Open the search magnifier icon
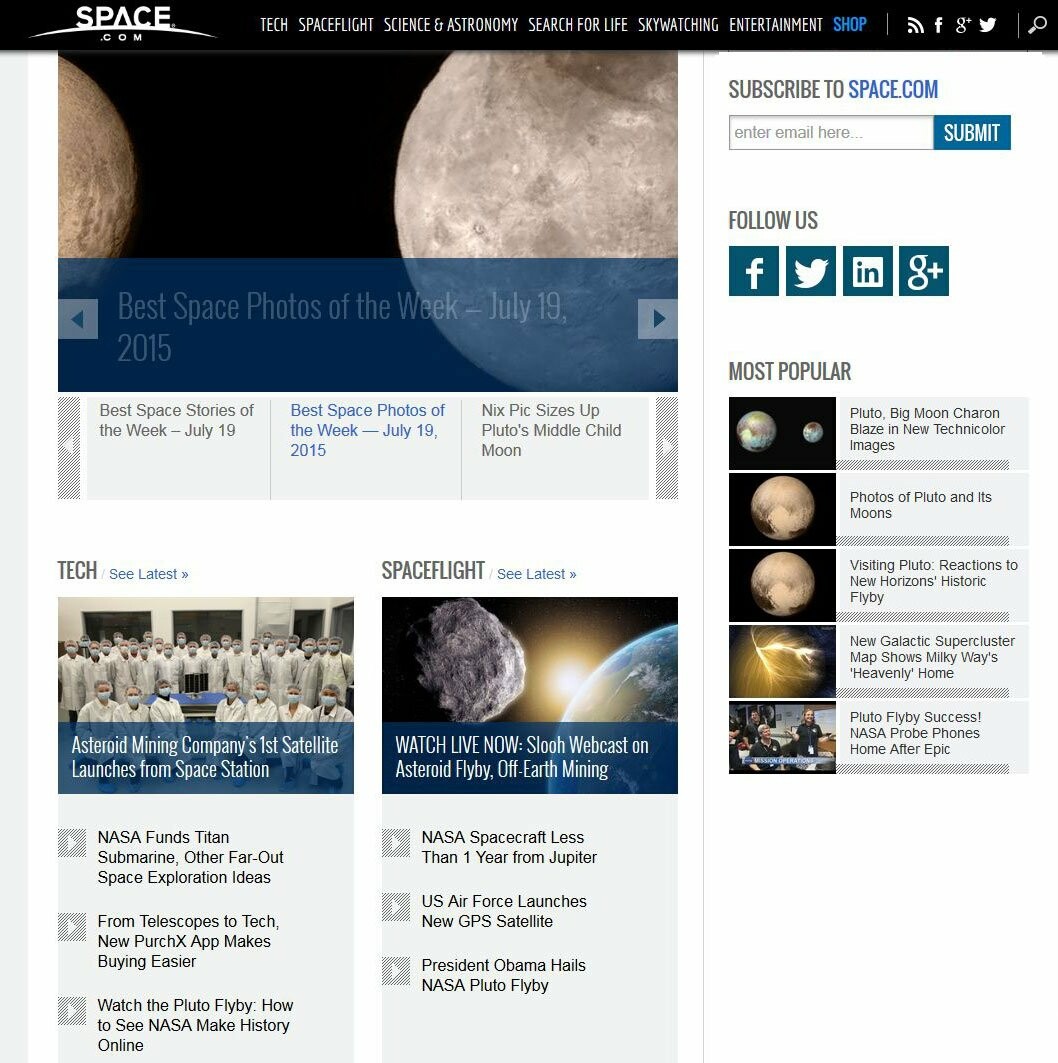Screen dimensions: 1058x1063 1037,25
